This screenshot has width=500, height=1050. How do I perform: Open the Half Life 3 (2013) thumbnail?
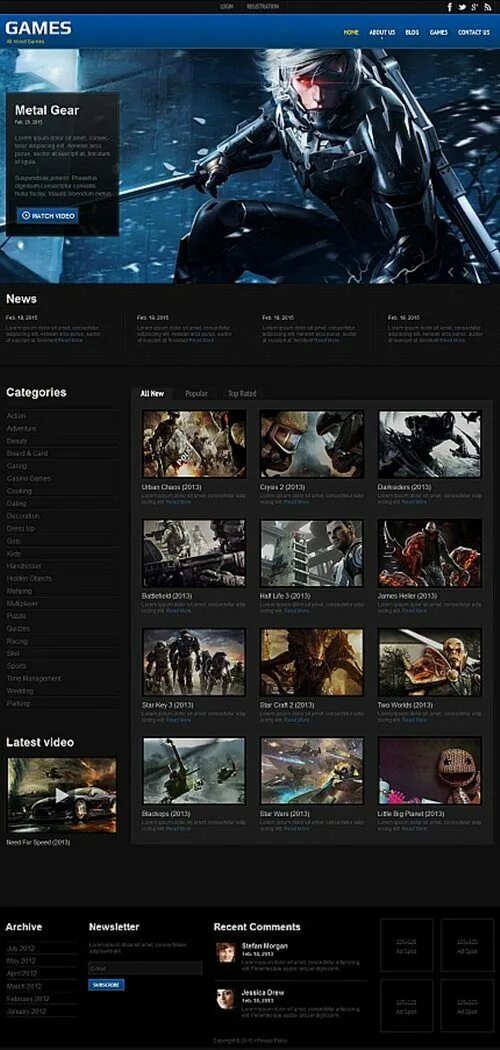click(312, 553)
